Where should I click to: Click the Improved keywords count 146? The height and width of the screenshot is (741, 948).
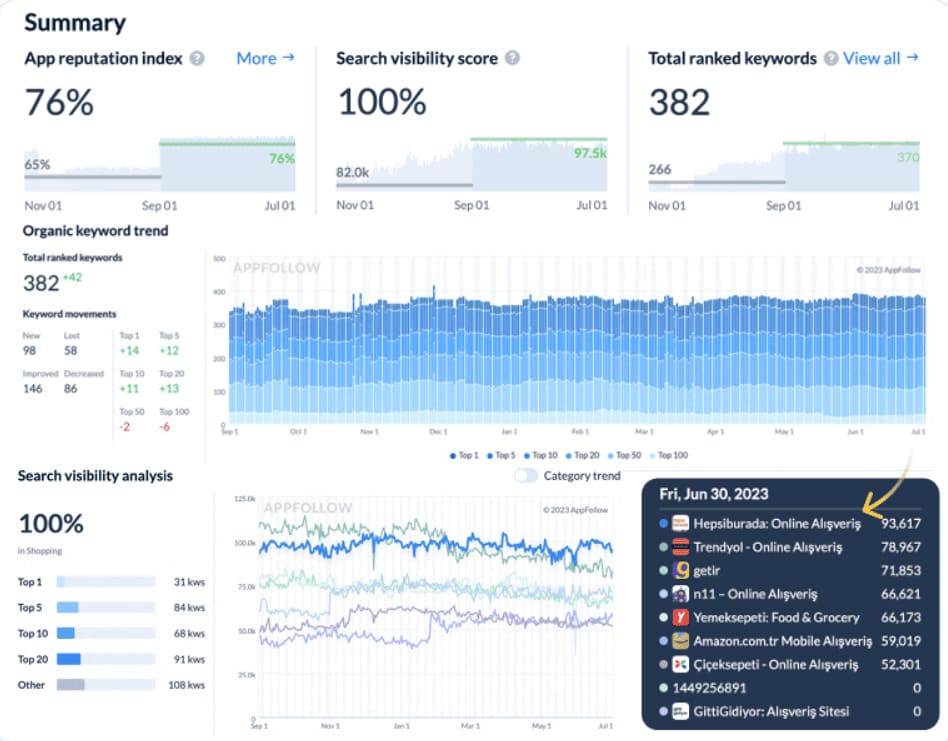(33, 389)
